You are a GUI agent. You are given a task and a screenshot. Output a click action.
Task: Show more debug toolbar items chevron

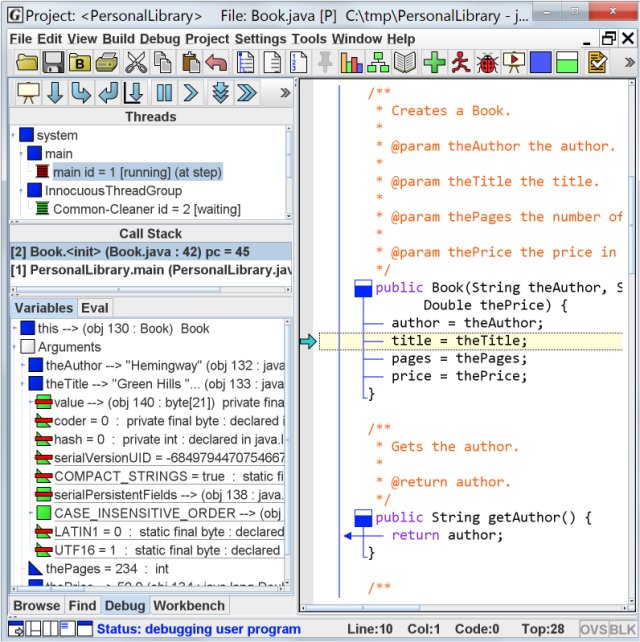click(285, 93)
